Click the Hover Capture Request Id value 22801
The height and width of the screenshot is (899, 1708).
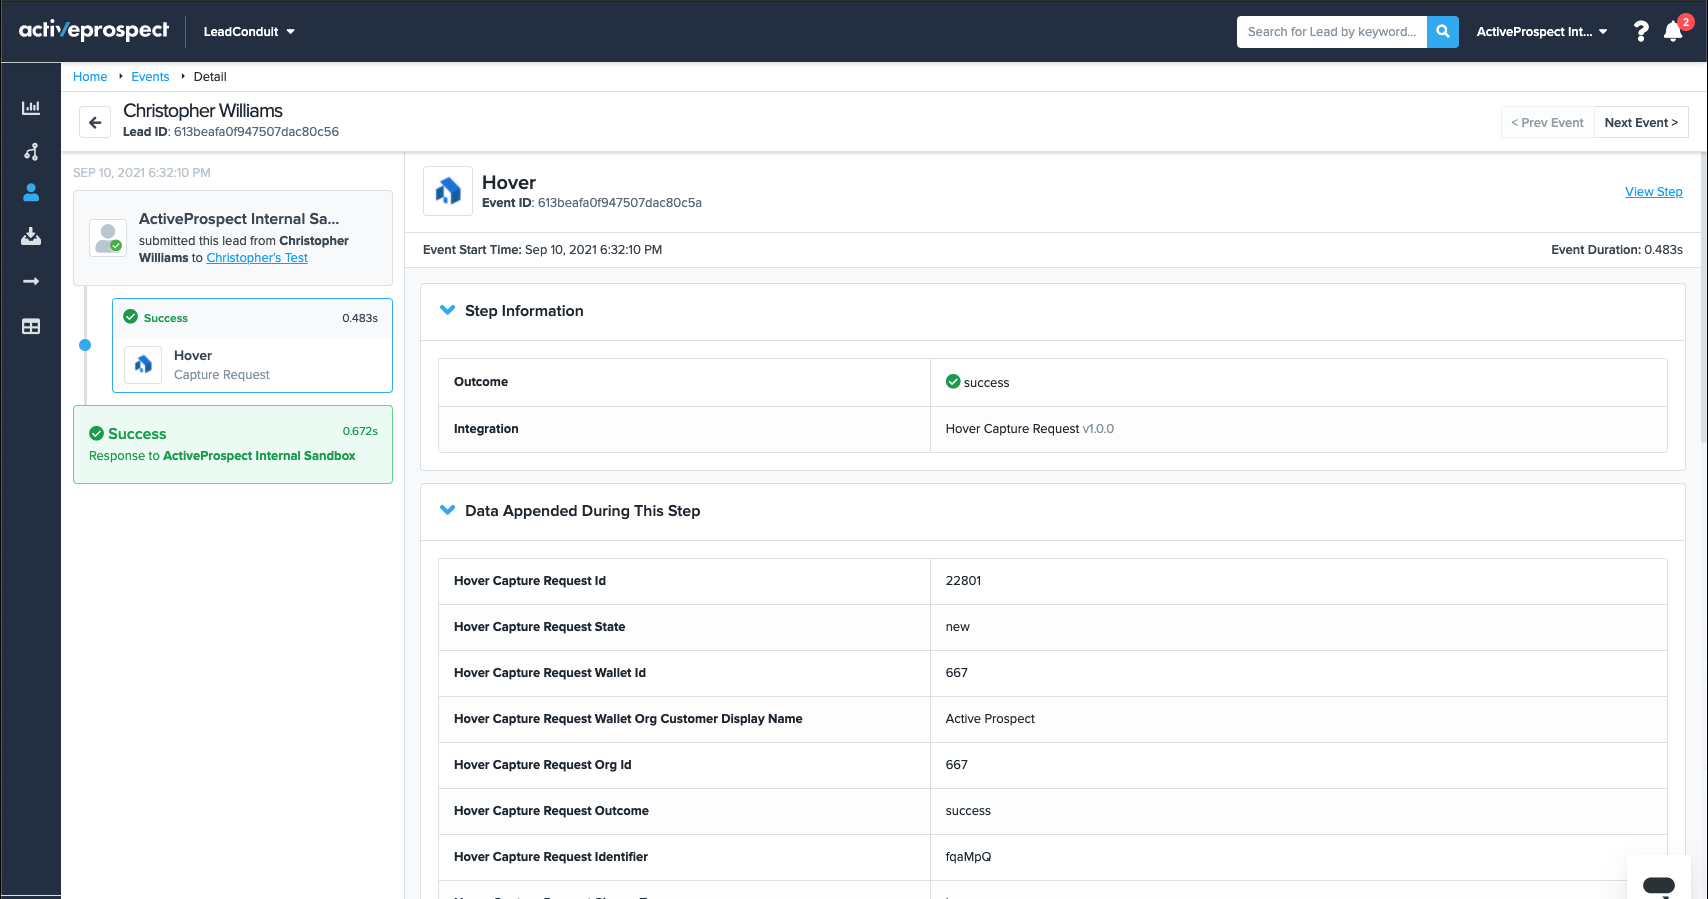963,581
